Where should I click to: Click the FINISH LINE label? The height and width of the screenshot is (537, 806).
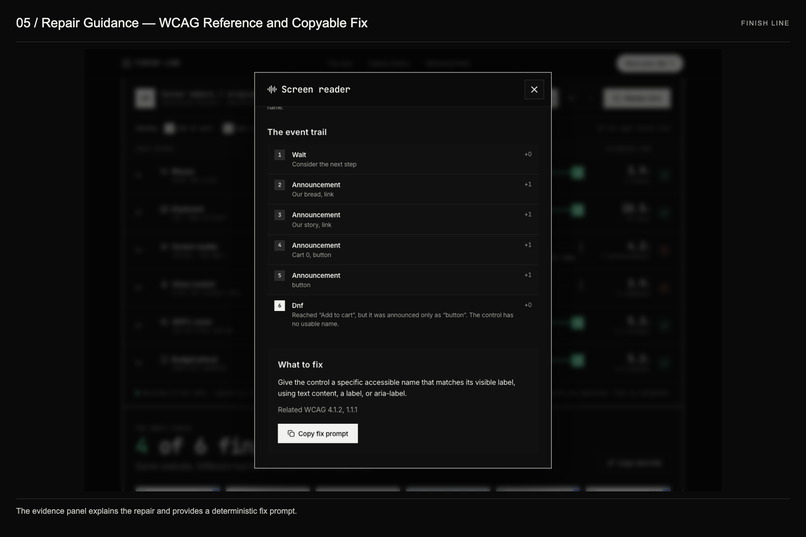coord(765,23)
